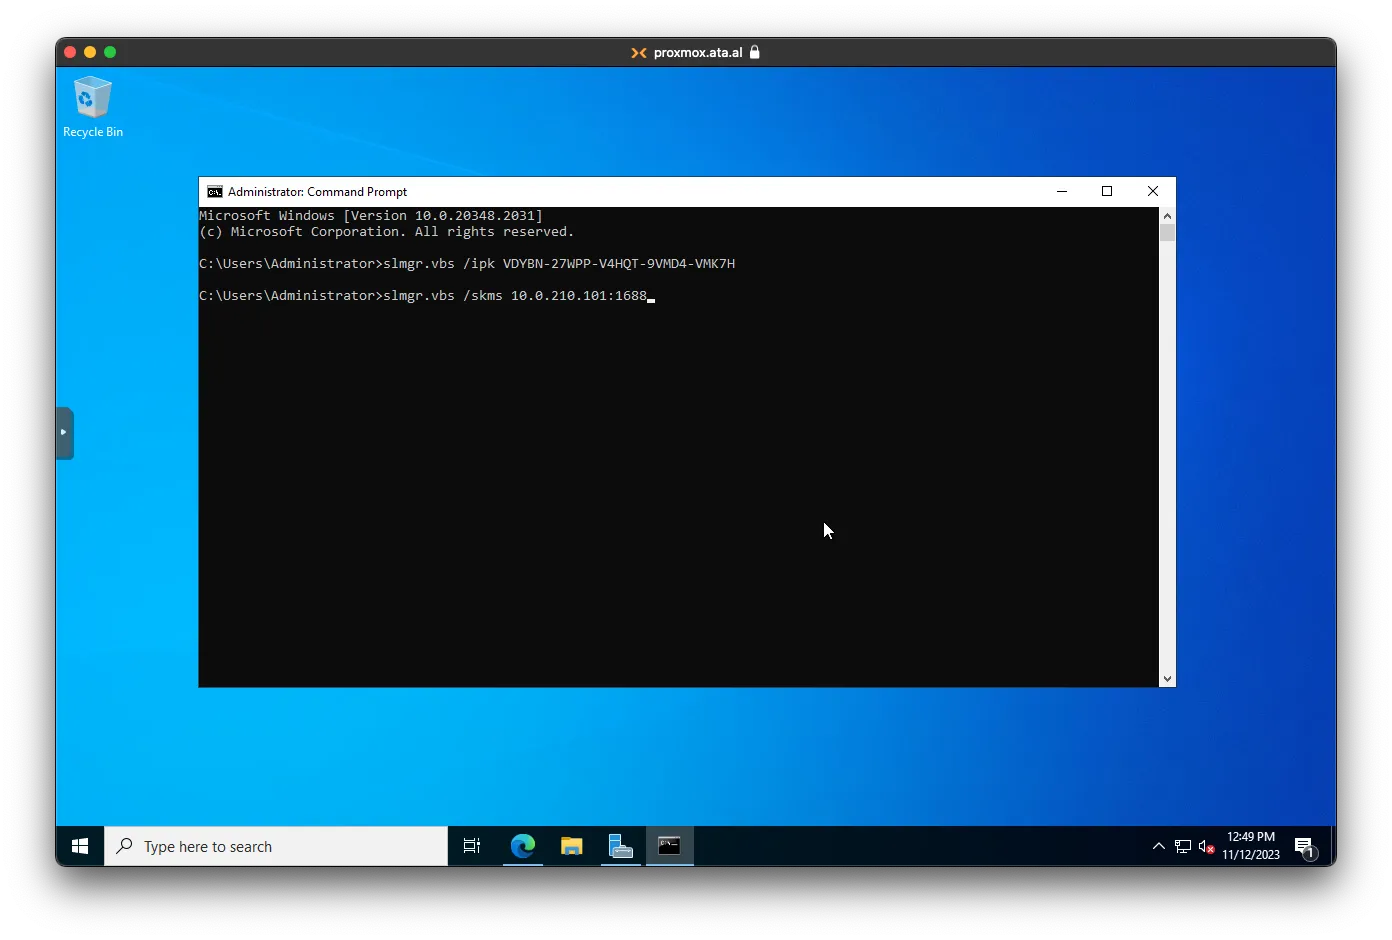Click the scroll up arrow in Command Prompt
Screen dimensions: 1392x940
[x=1167, y=216]
